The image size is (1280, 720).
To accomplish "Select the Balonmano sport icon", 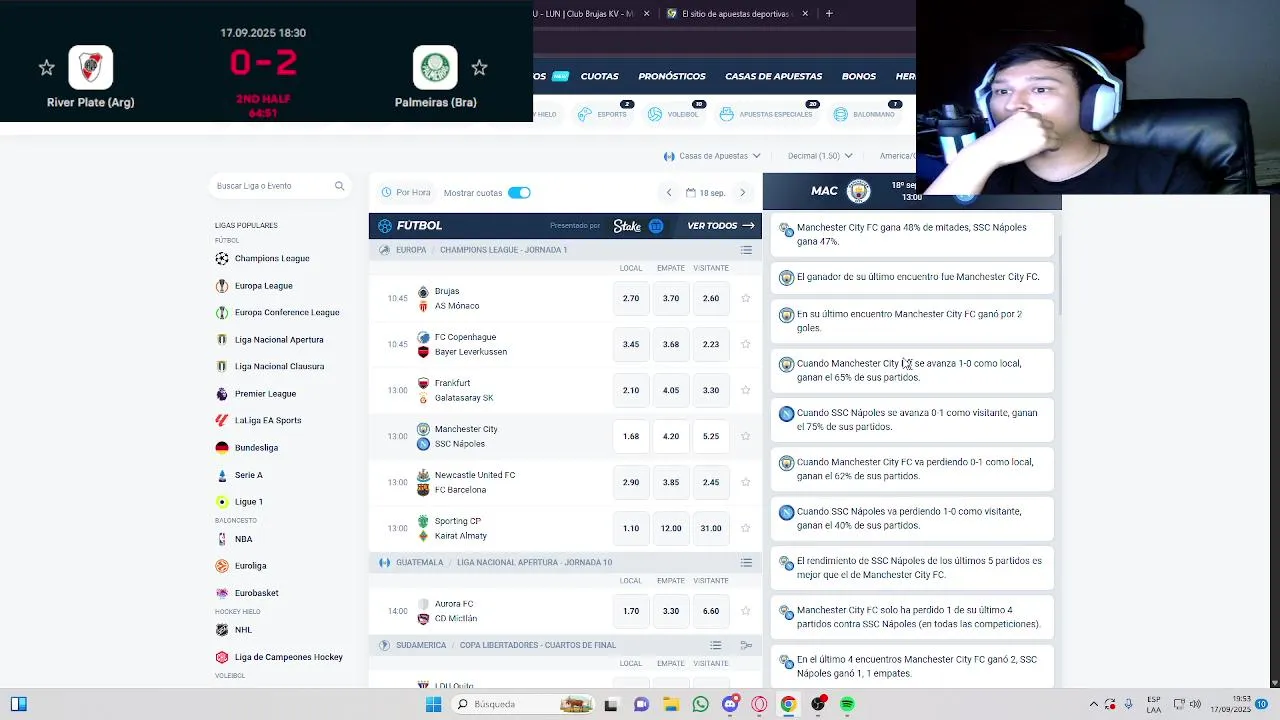I will 841,114.
